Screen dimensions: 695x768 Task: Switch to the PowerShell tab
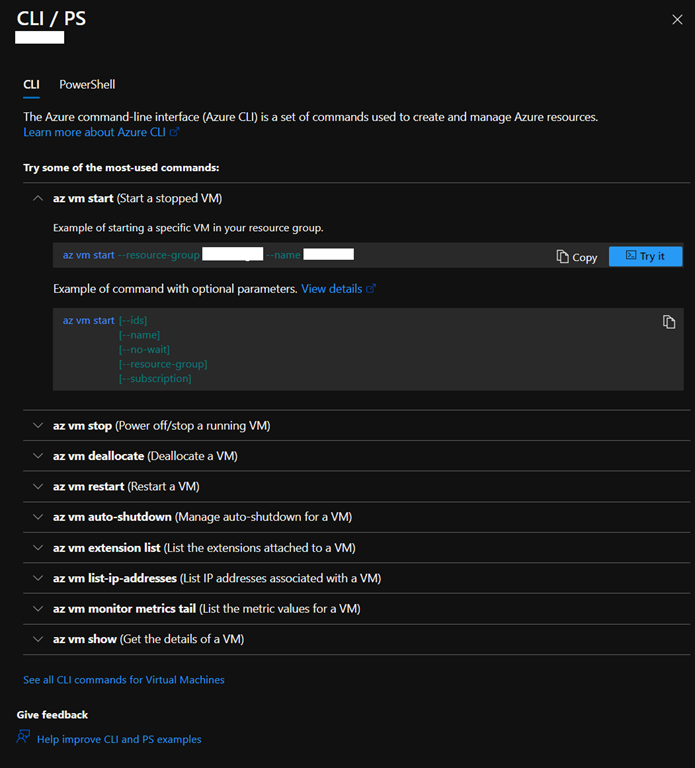[x=87, y=85]
